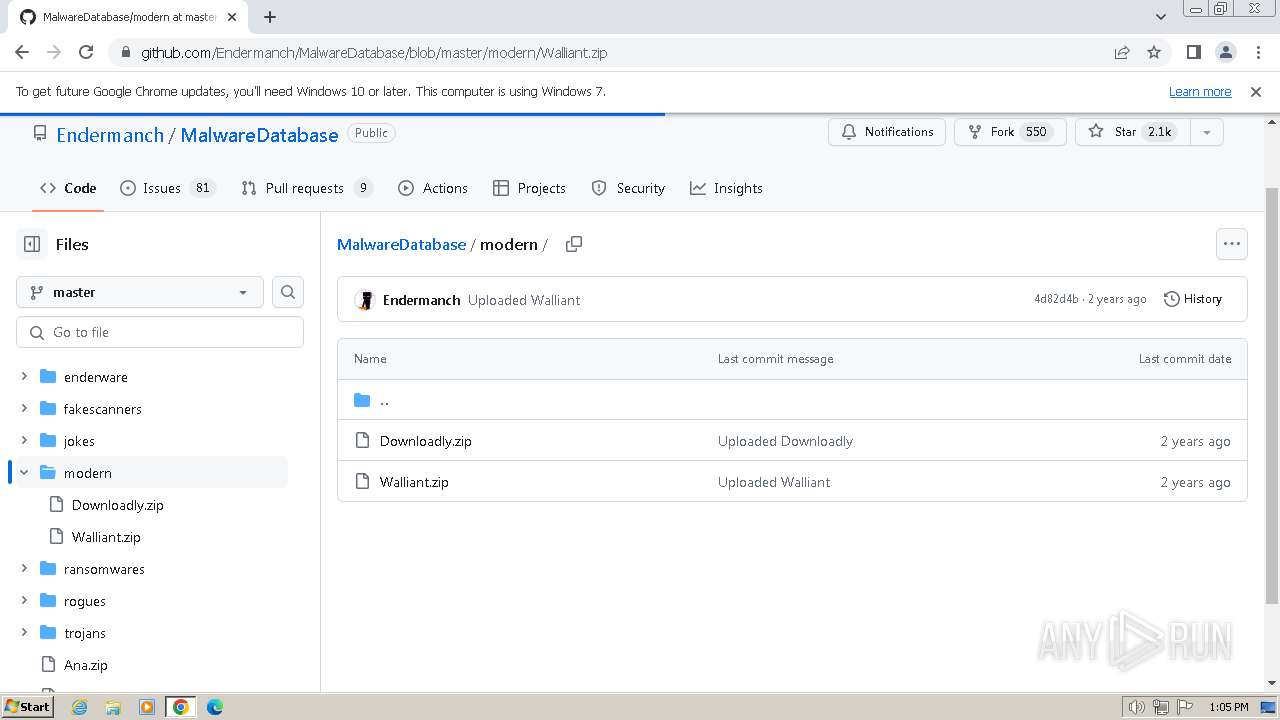Viewport: 1280px width, 720px height.
Task: Open the Pull requests tab
Action: pyautogui.click(x=304, y=188)
